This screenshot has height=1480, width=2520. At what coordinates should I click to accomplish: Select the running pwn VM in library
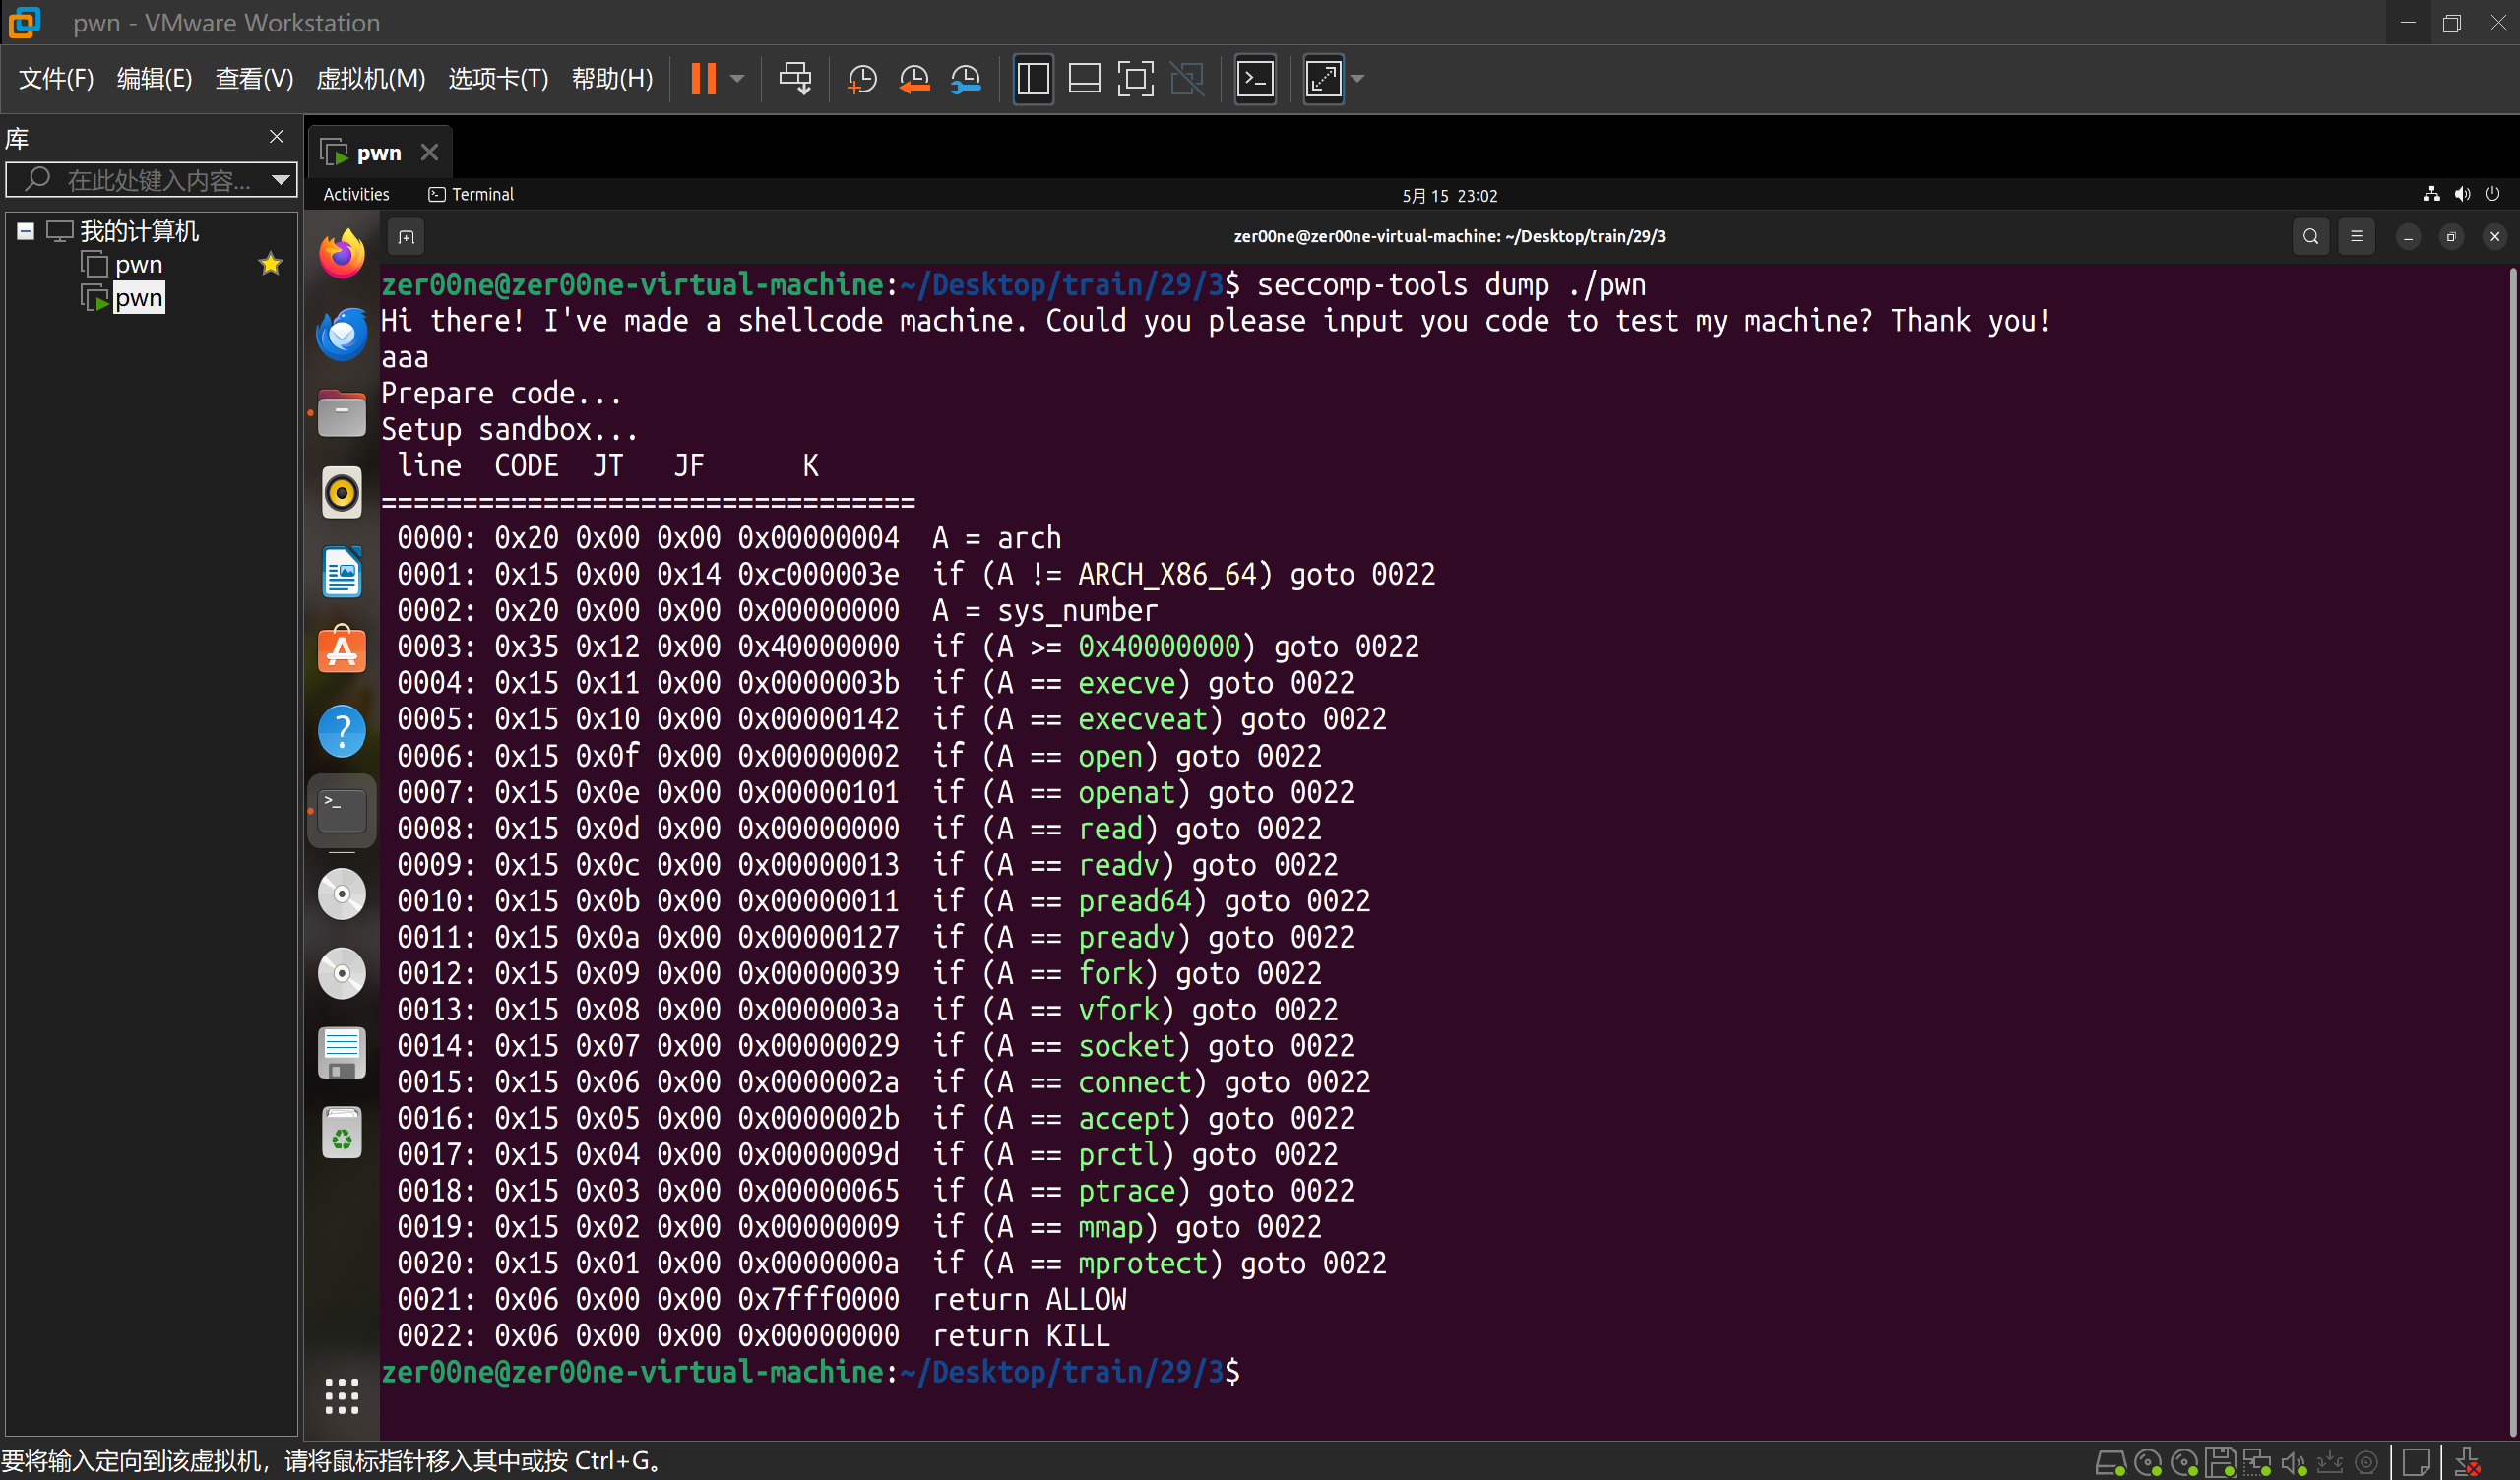(x=138, y=298)
